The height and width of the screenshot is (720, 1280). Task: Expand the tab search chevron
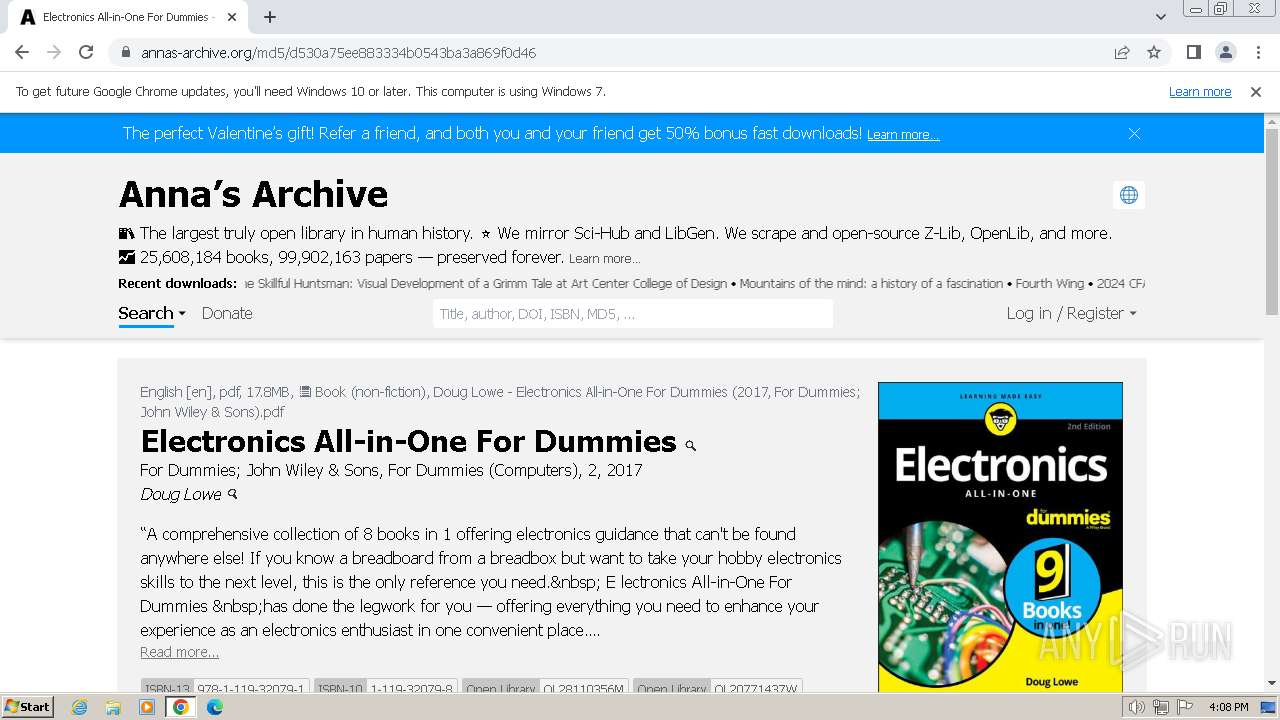(x=1160, y=17)
